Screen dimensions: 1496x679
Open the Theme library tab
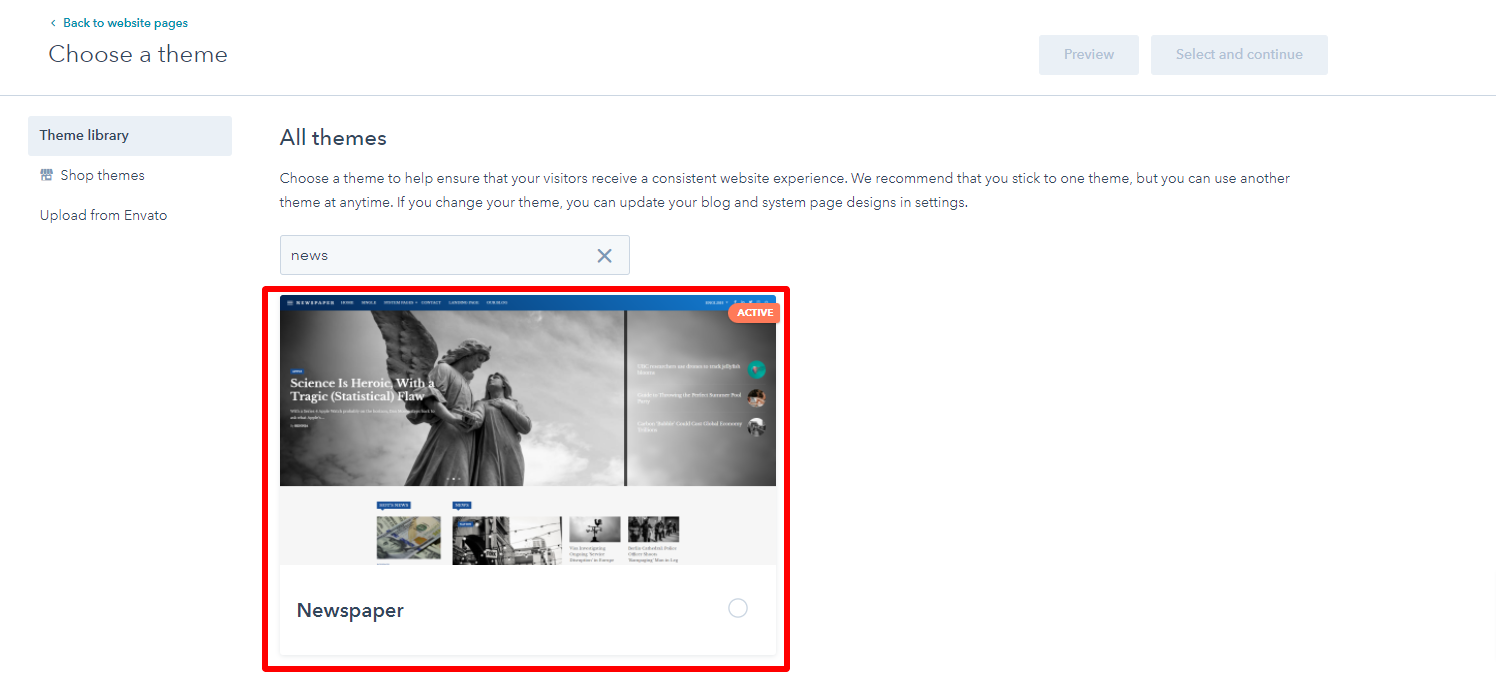tap(130, 136)
